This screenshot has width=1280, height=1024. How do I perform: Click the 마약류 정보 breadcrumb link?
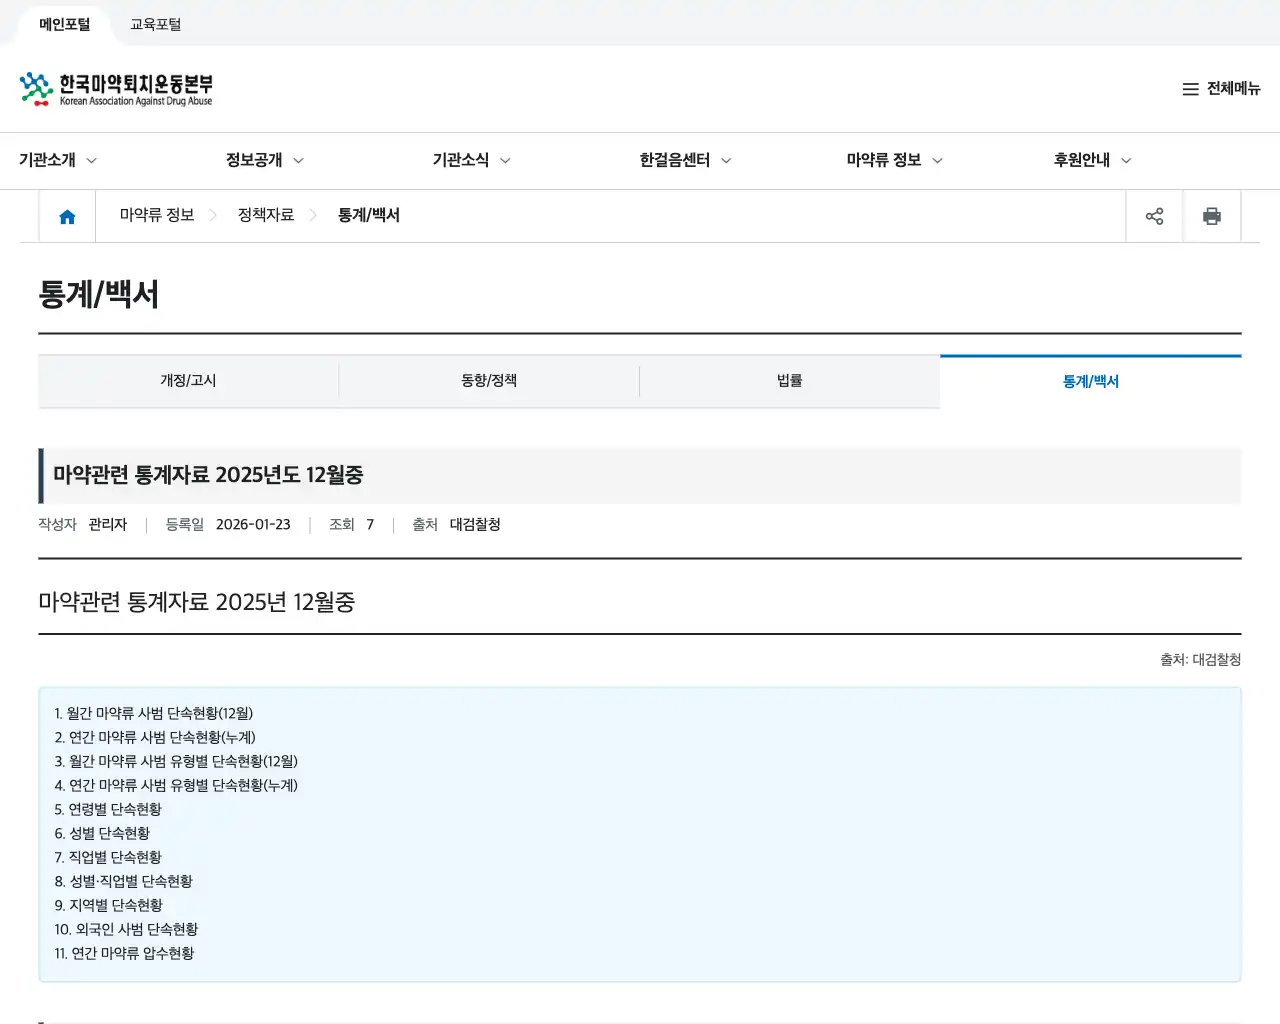click(x=155, y=215)
